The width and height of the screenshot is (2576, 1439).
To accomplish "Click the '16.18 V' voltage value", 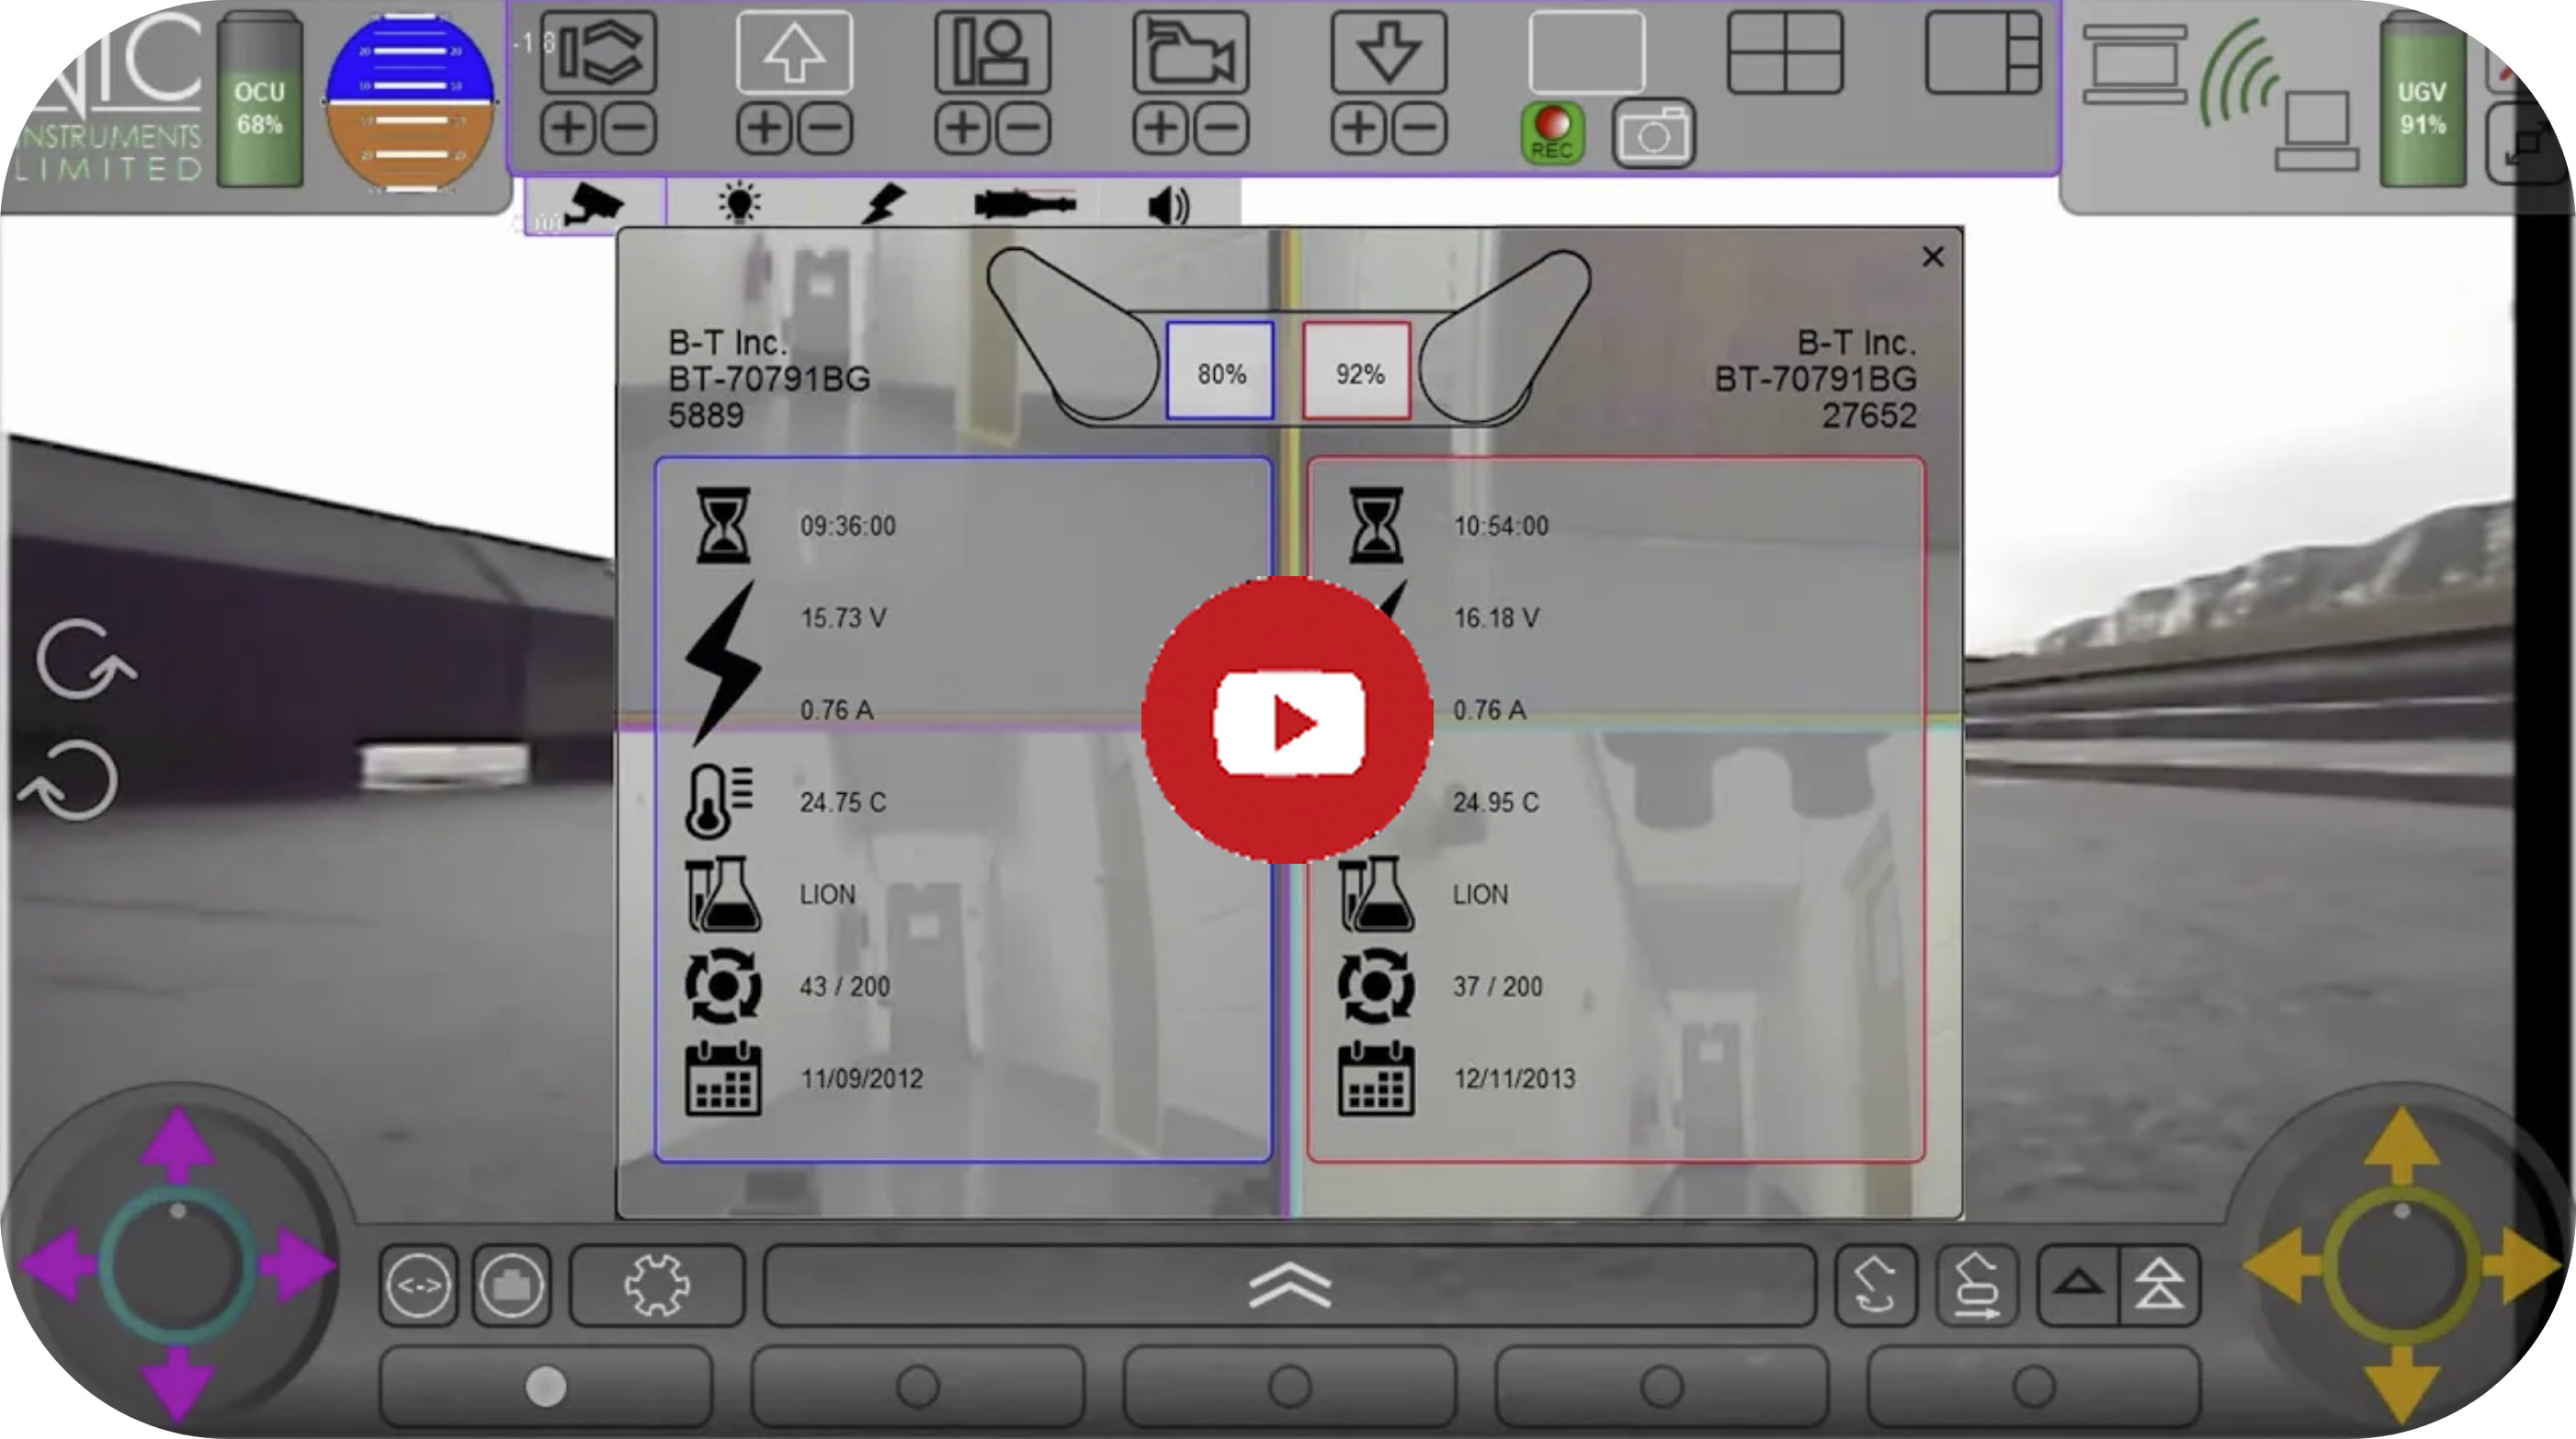I will click(x=1496, y=618).
